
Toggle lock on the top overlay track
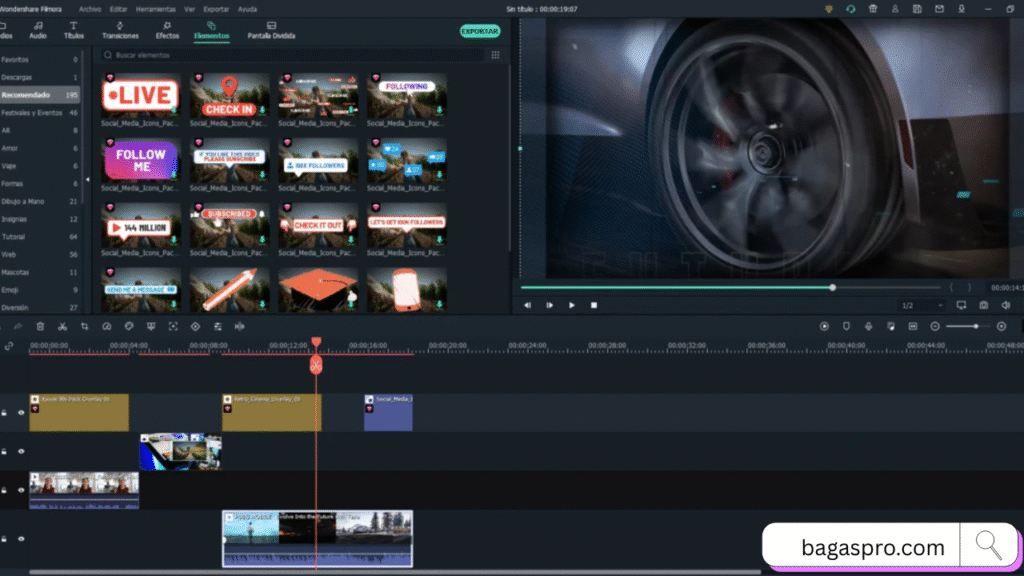[5, 412]
